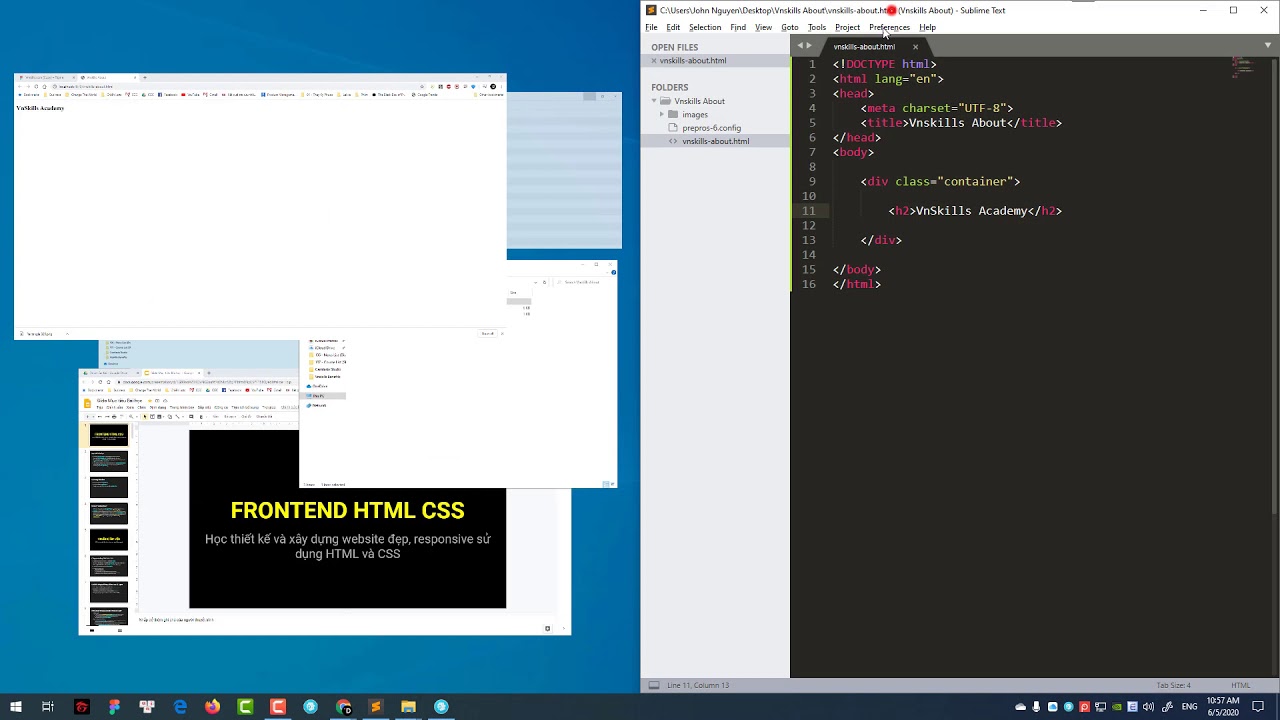The height and width of the screenshot is (720, 1280).
Task: Collapse the Vnskills About folder
Action: (x=654, y=101)
